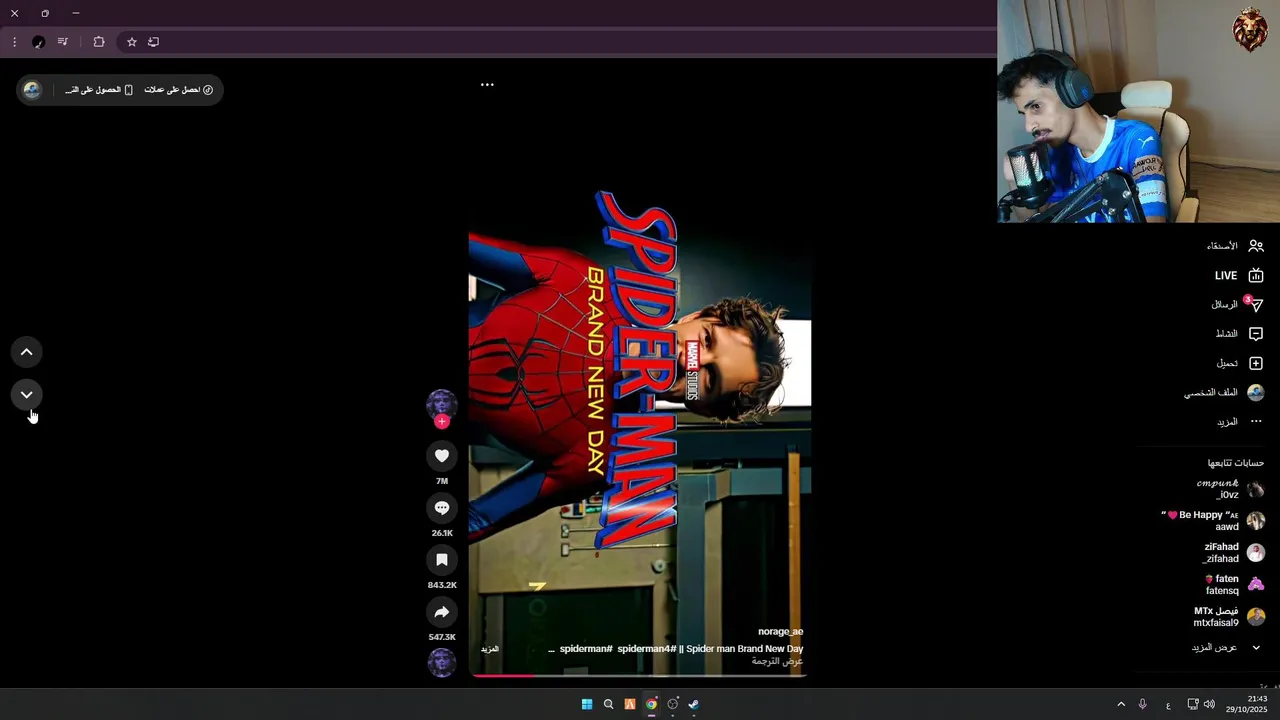Bookmark this page with star icon
Image resolution: width=1280 pixels, height=720 pixels.
[x=131, y=42]
